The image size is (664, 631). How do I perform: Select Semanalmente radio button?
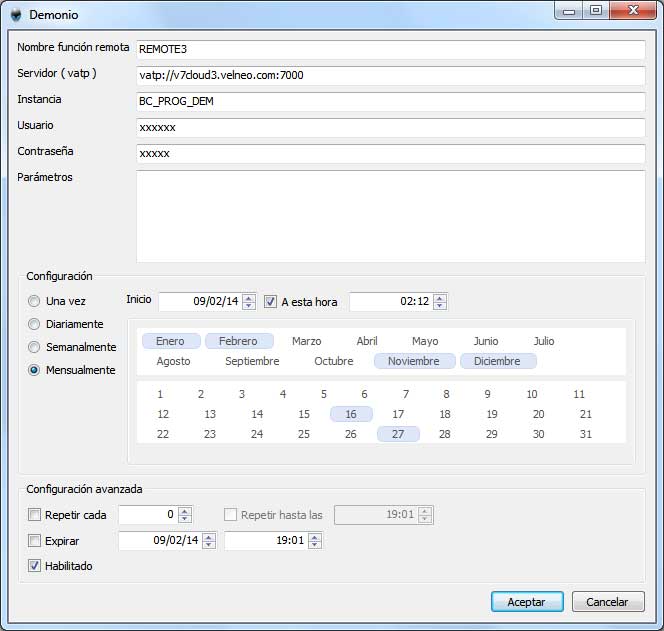coord(34,347)
